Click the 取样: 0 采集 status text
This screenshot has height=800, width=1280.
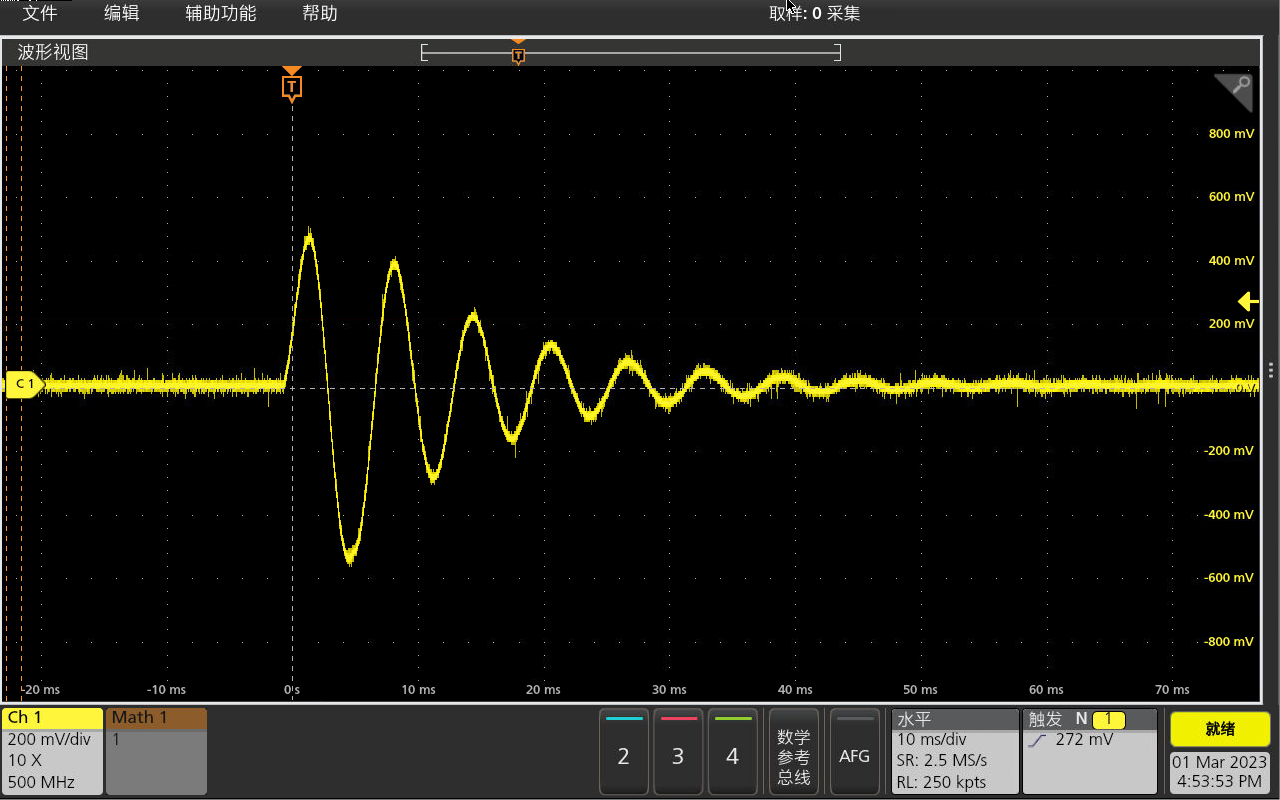coord(815,13)
